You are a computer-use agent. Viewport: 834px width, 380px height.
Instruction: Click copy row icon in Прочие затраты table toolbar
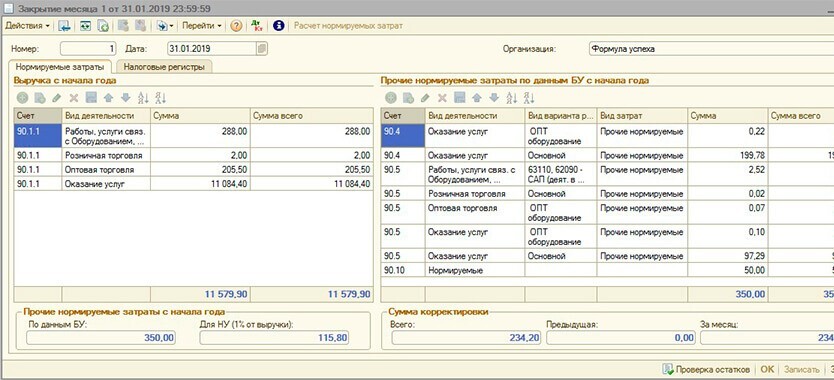click(408, 98)
